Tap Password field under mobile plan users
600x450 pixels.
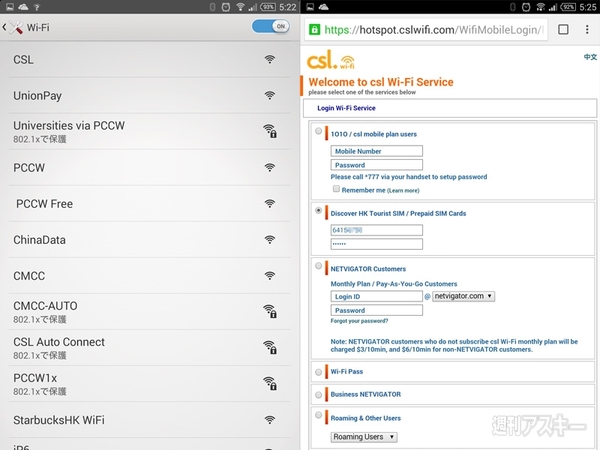pyautogui.click(x=377, y=165)
